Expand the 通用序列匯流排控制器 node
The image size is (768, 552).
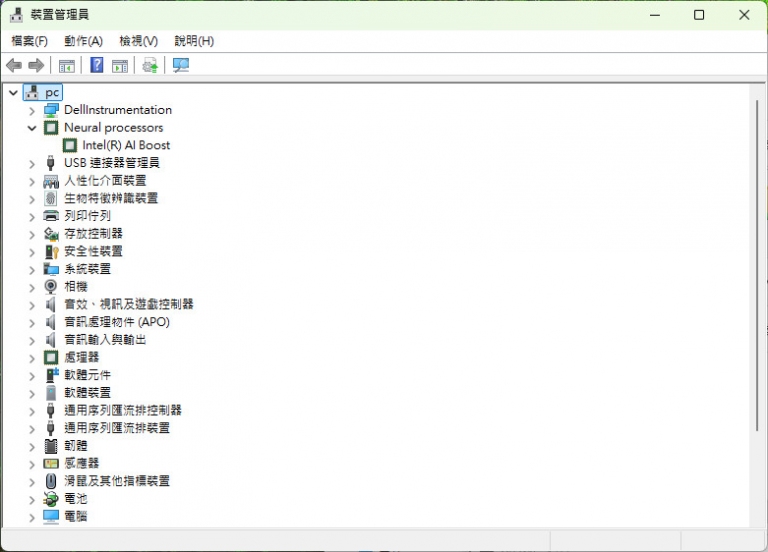32,411
